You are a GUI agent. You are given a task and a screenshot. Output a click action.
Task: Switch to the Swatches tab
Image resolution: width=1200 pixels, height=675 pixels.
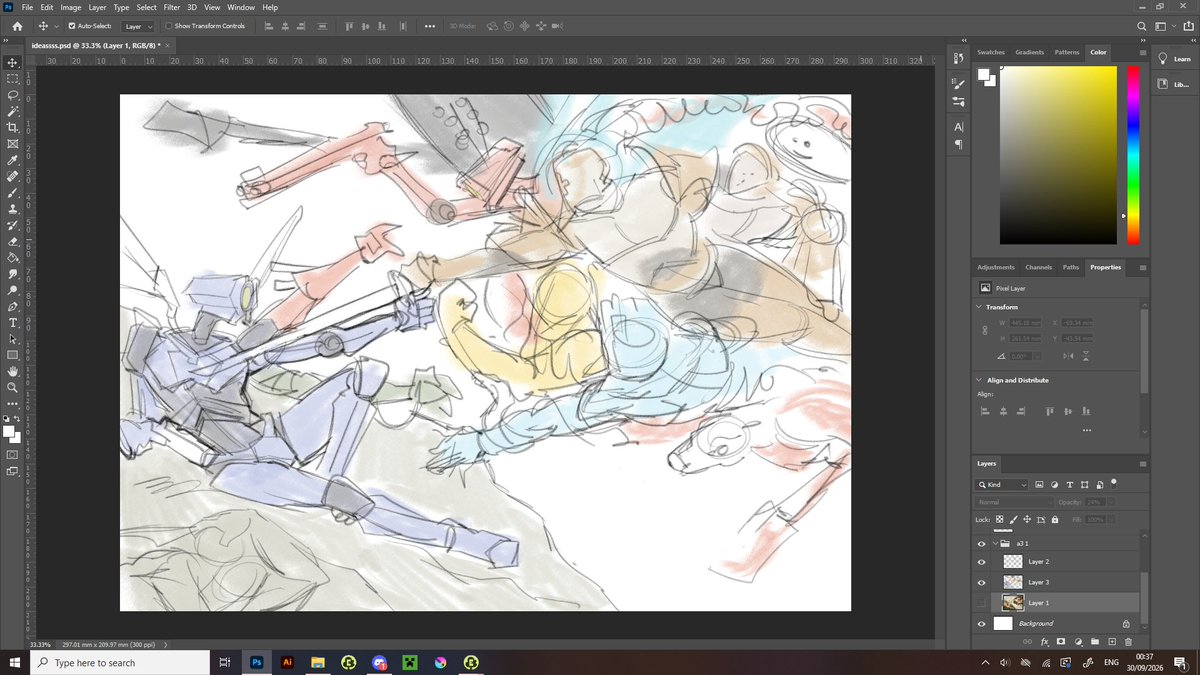(x=991, y=52)
